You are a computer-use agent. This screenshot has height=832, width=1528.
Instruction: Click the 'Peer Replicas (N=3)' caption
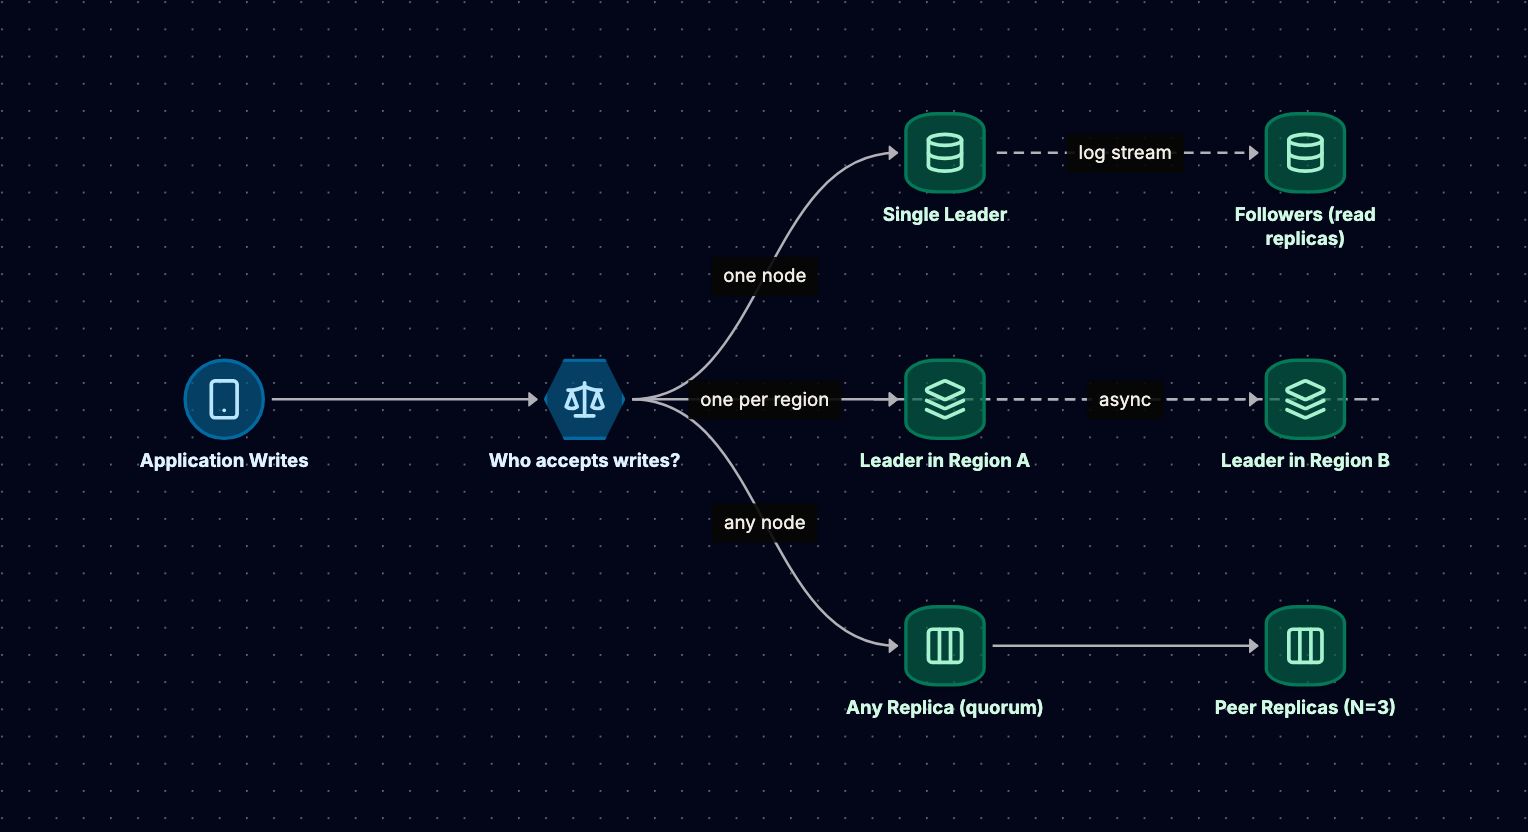pyautogui.click(x=1305, y=708)
